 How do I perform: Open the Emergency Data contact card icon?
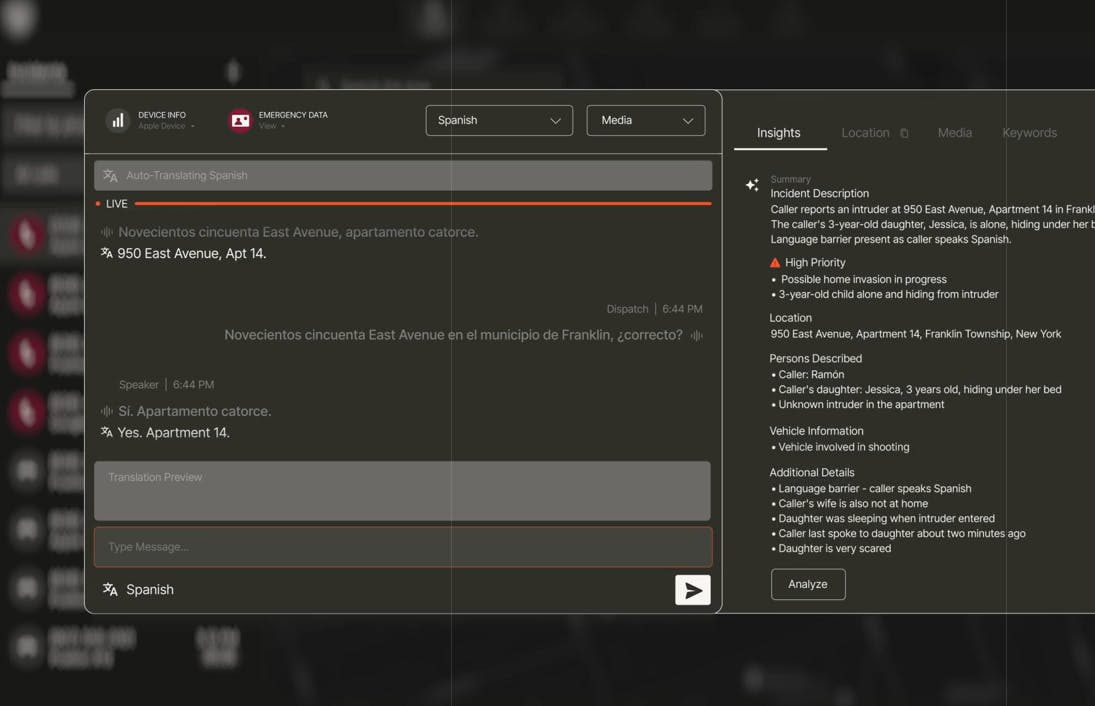coord(240,121)
